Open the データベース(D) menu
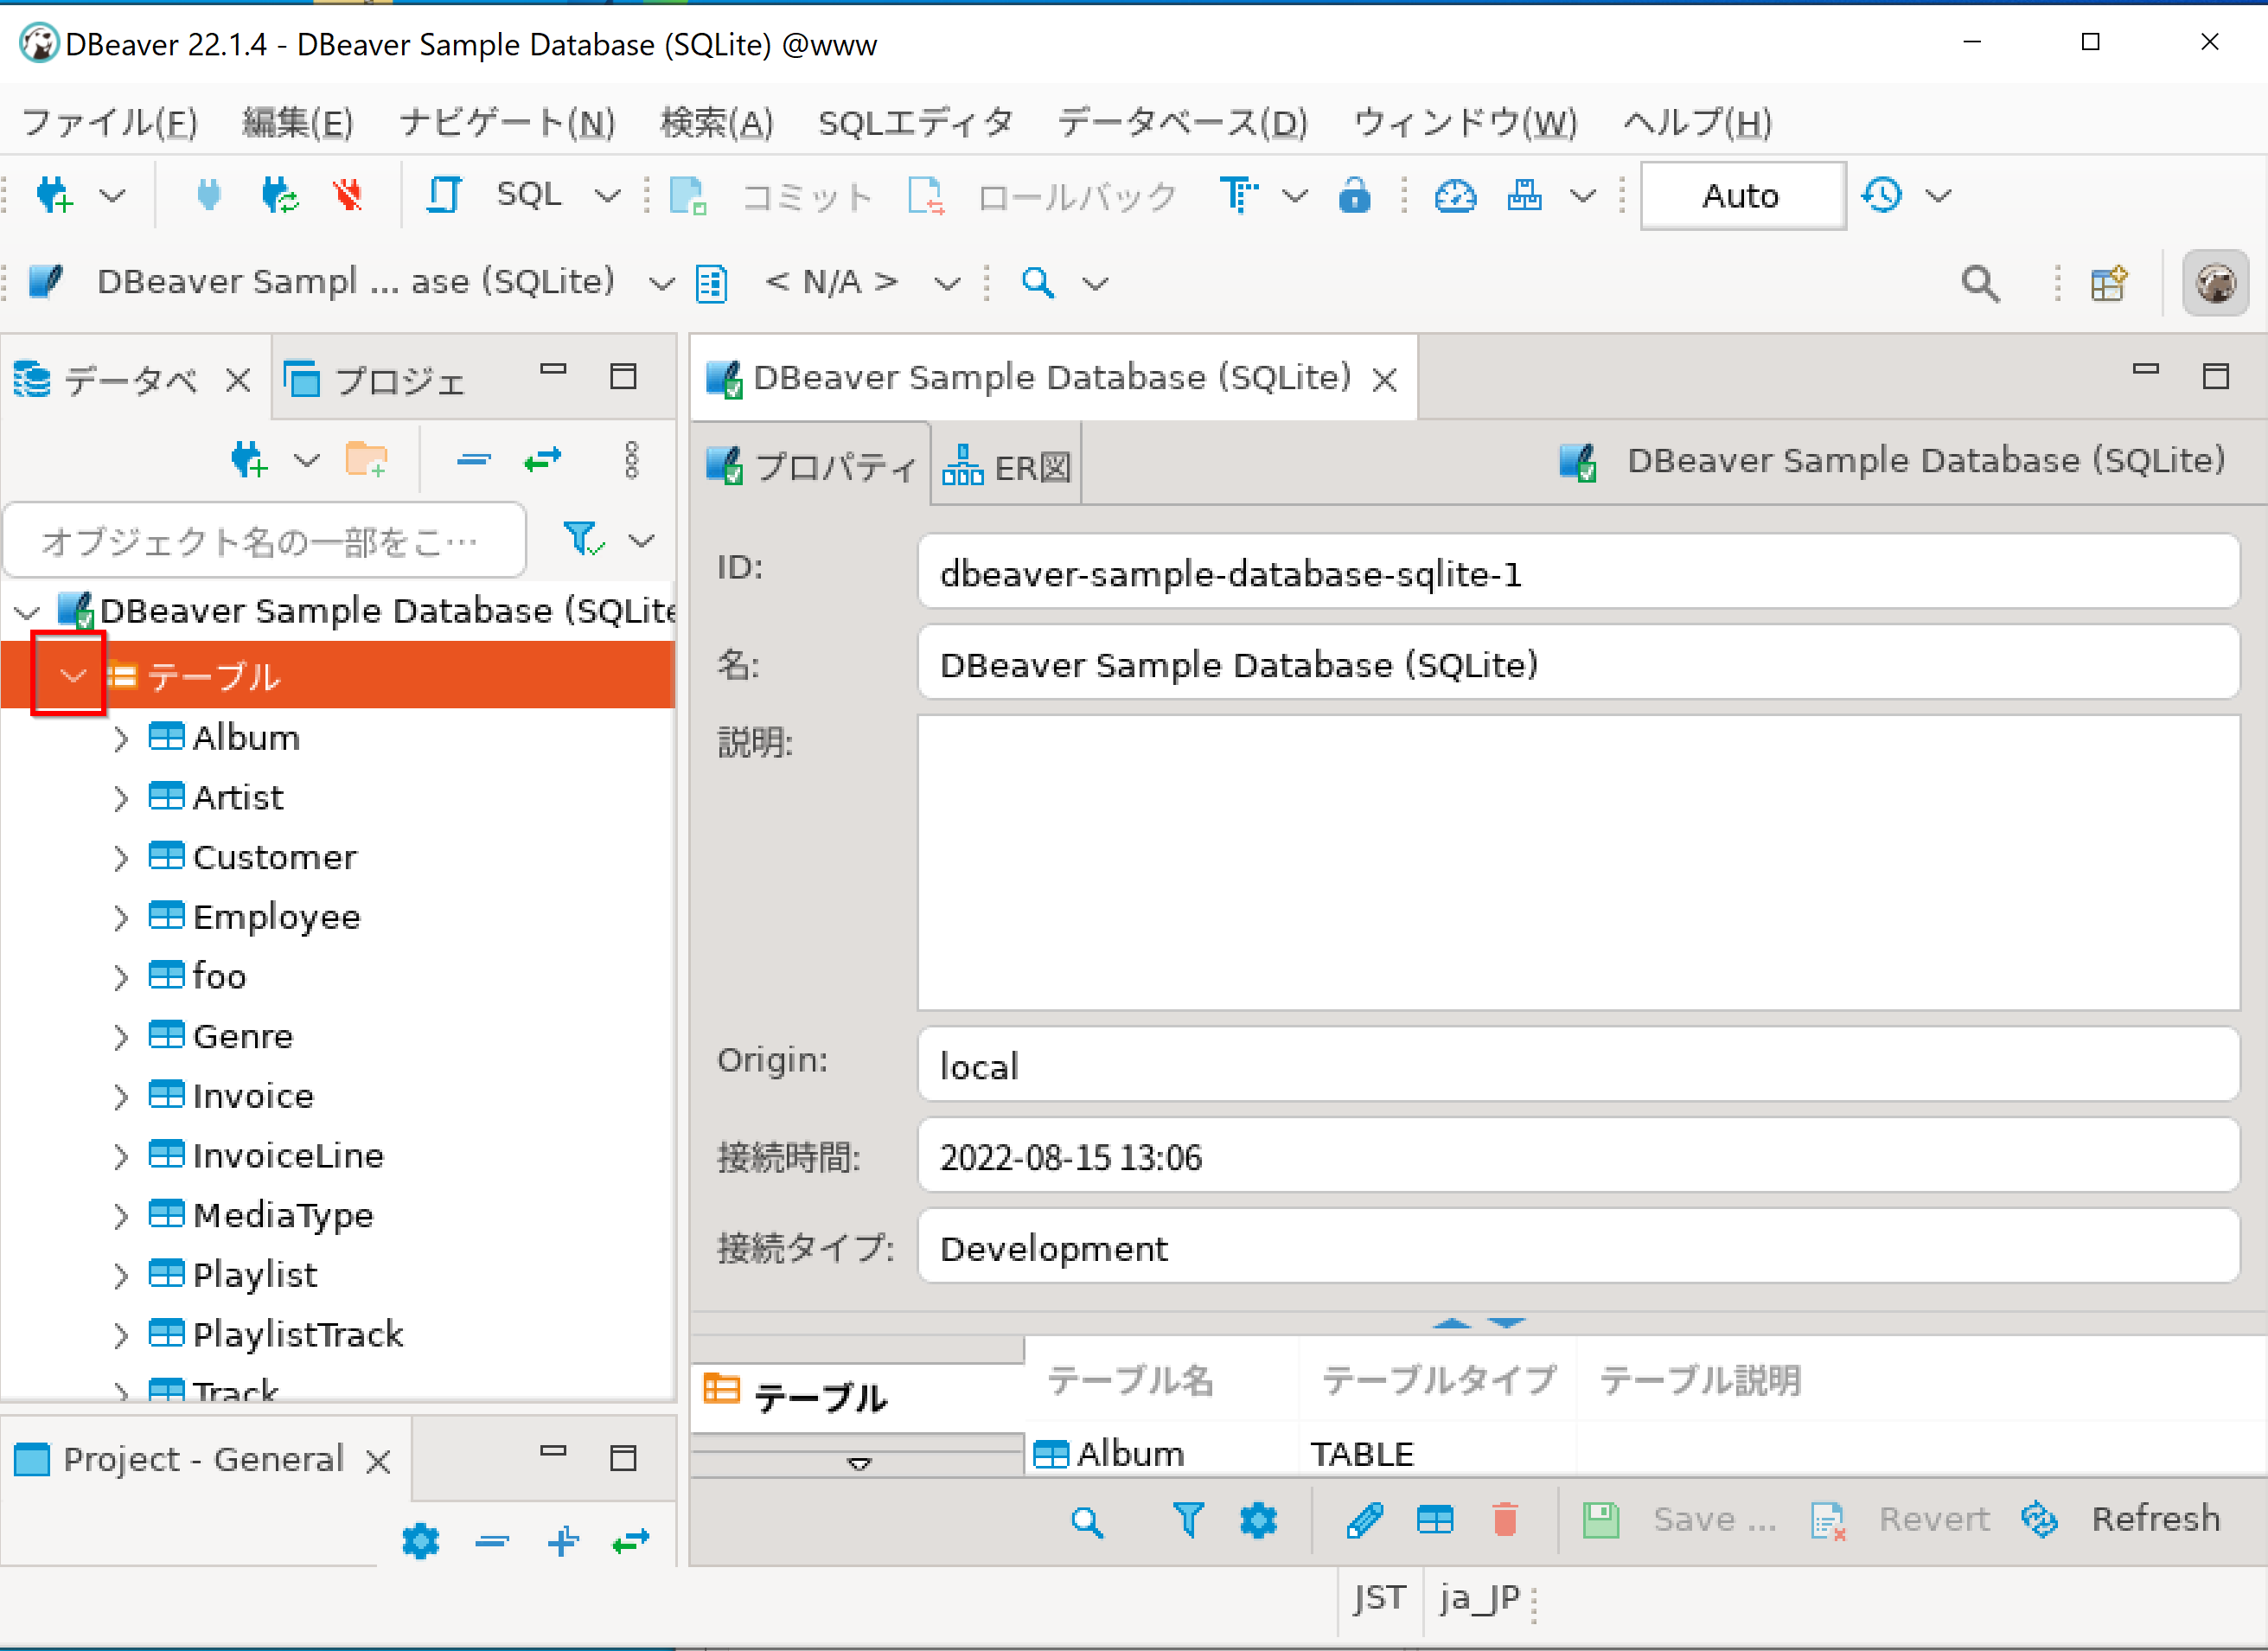The image size is (2268, 1651). 1183,122
